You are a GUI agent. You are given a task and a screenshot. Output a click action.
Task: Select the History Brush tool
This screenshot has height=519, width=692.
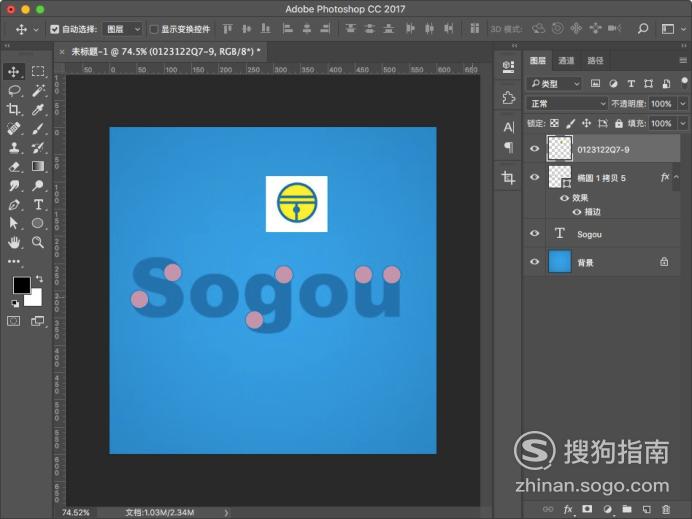tap(38, 147)
